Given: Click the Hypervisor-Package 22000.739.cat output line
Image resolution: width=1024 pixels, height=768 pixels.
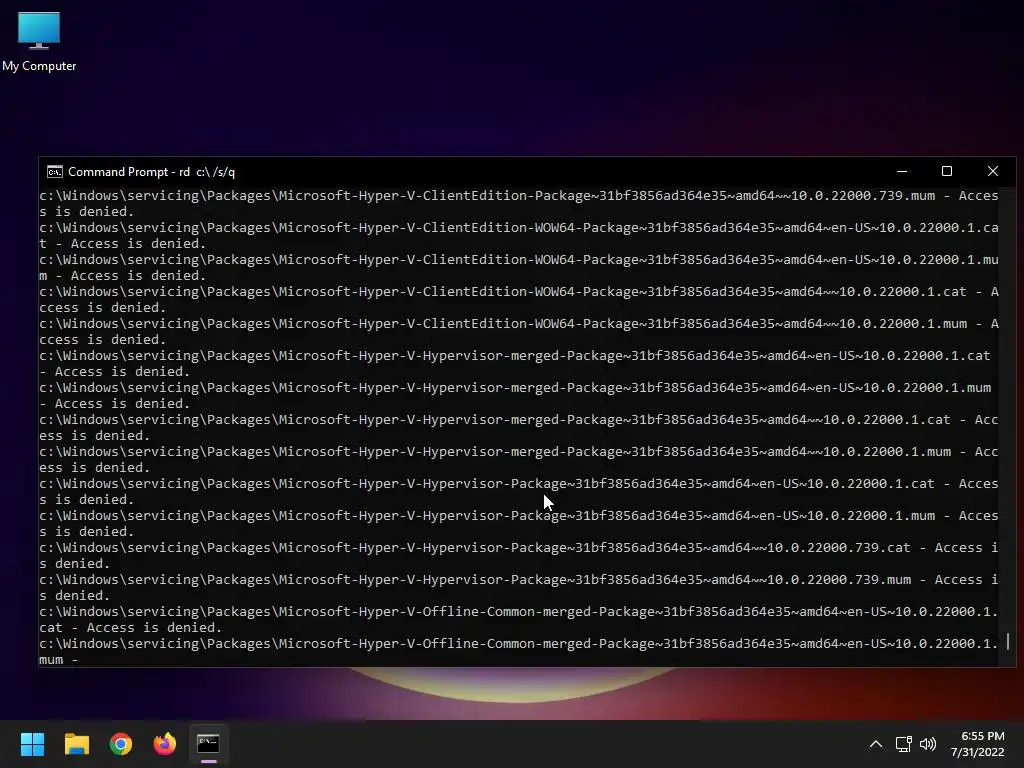Looking at the screenshot, I should [x=519, y=555].
